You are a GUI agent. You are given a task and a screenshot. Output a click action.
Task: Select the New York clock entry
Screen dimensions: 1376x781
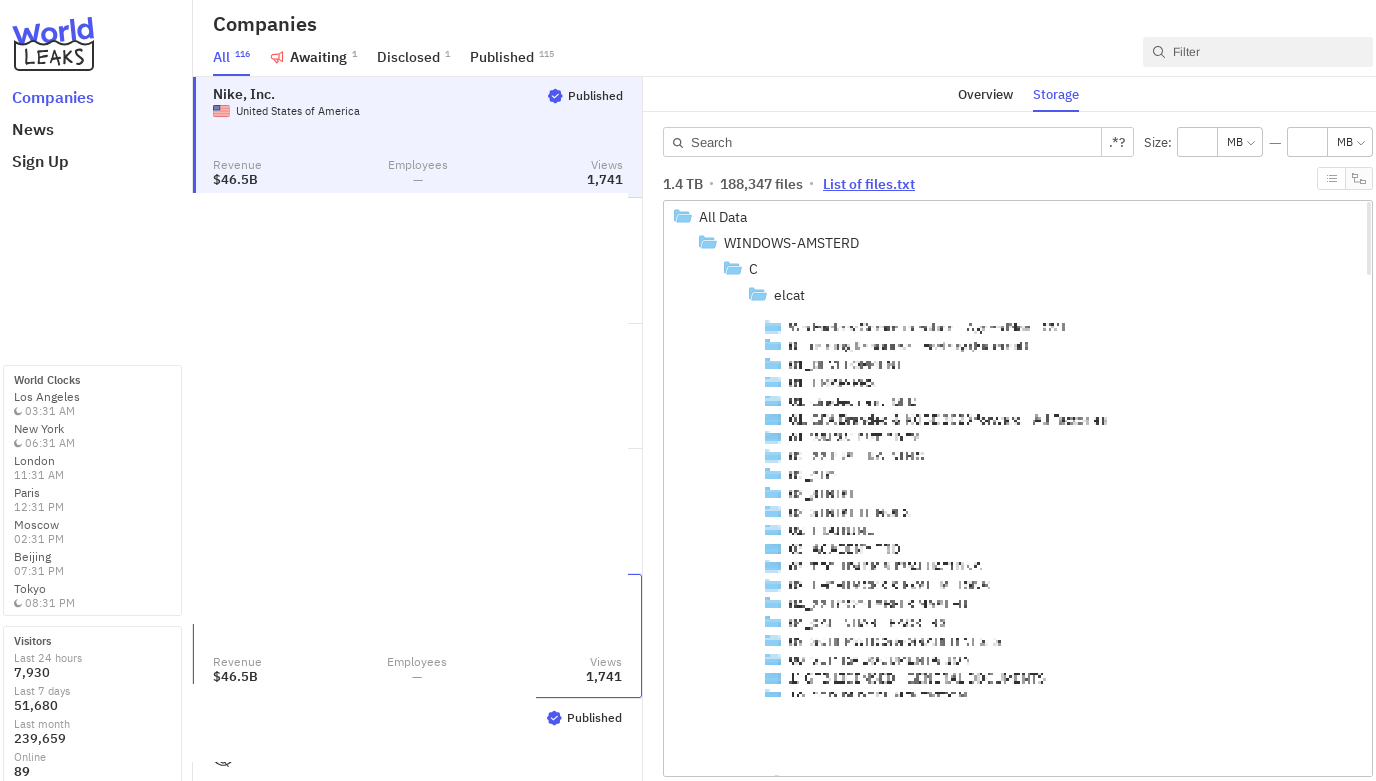pyautogui.click(x=44, y=436)
